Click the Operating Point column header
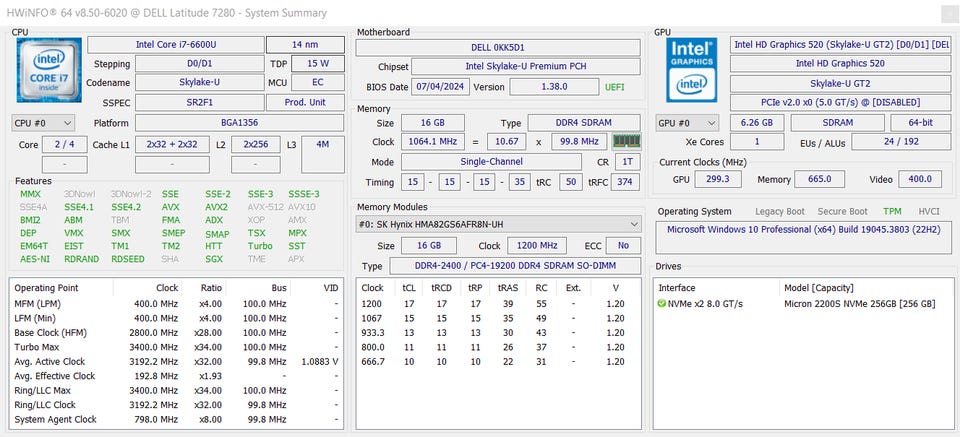 click(x=47, y=288)
